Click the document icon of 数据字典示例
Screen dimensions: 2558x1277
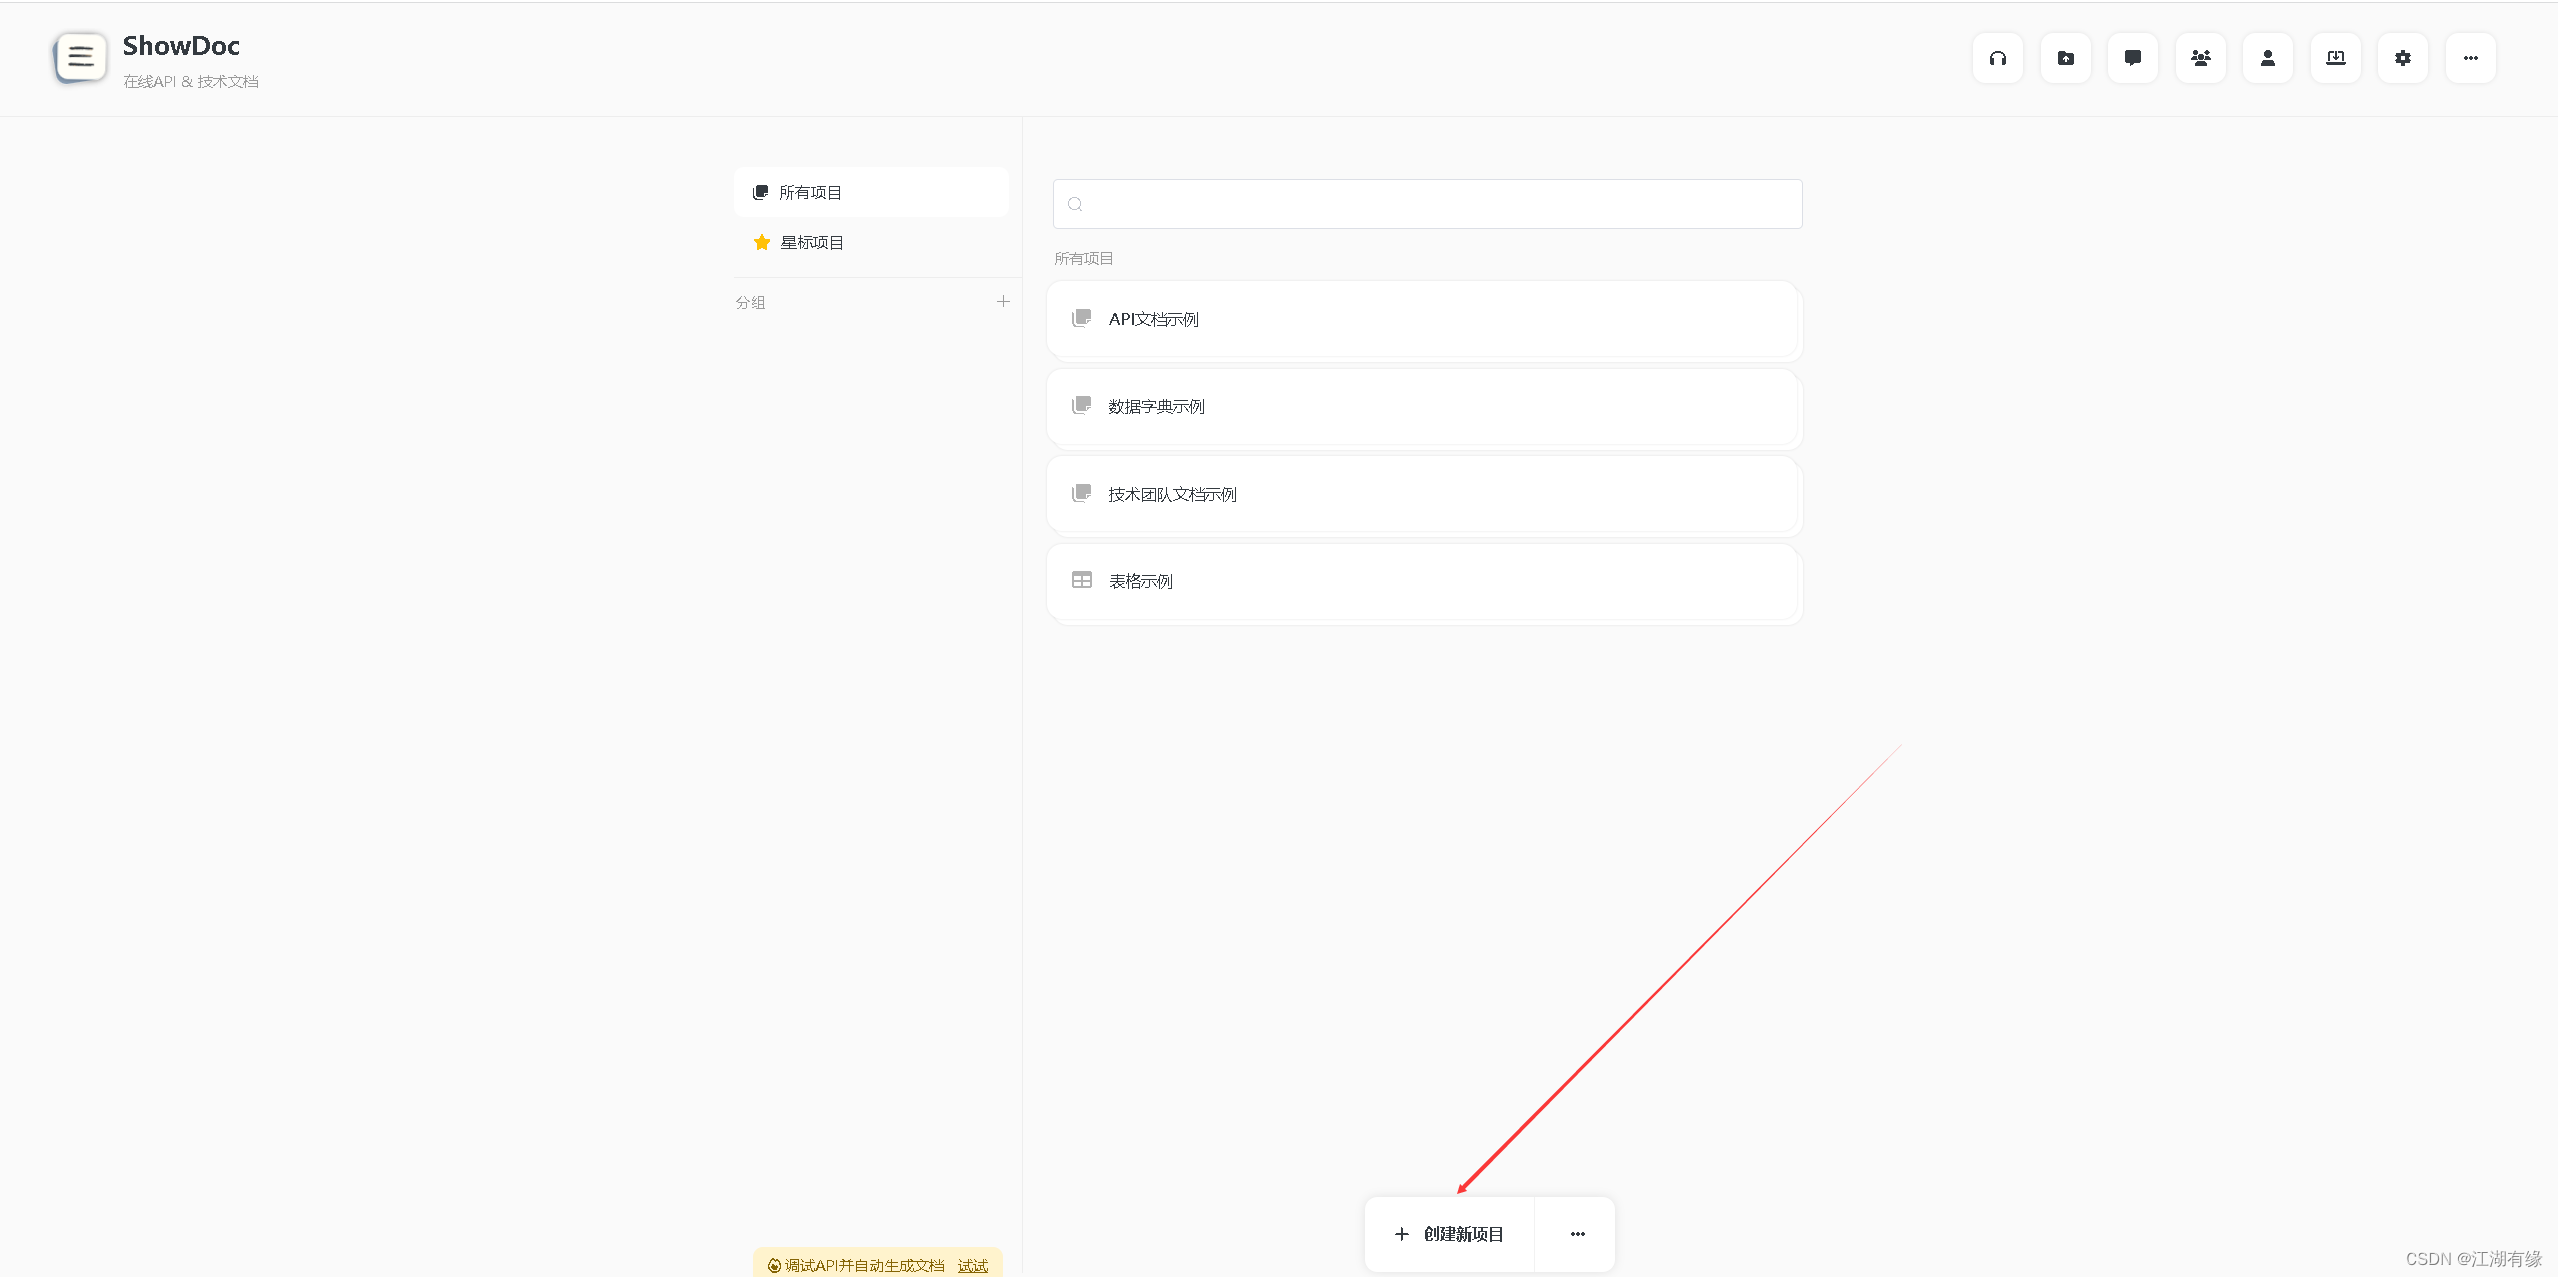tap(1081, 405)
